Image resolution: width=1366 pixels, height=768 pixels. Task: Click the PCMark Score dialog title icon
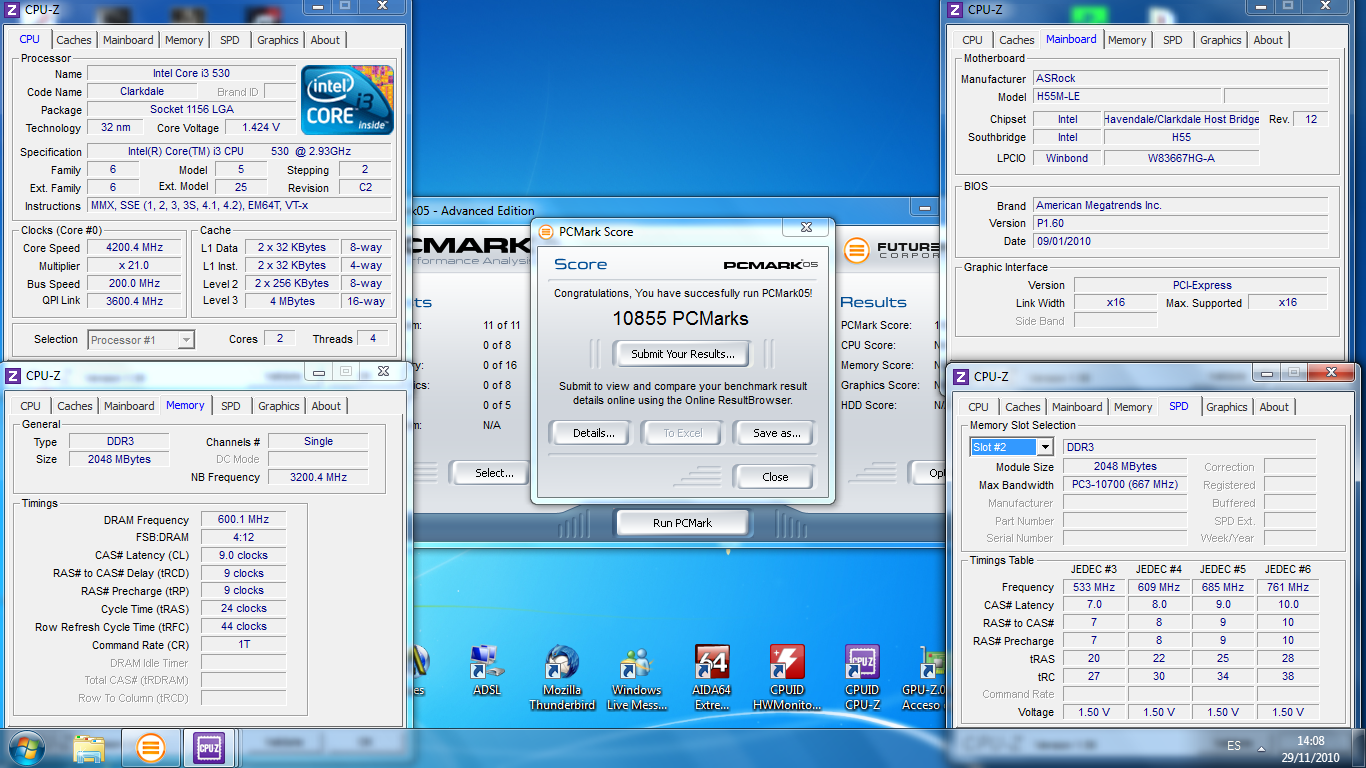point(546,231)
